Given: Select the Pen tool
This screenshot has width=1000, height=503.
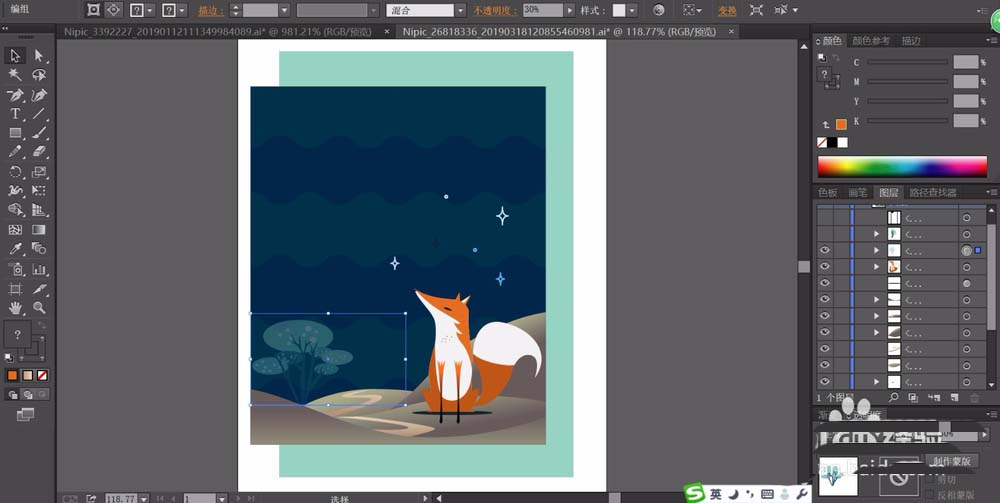Looking at the screenshot, I should [x=15, y=95].
